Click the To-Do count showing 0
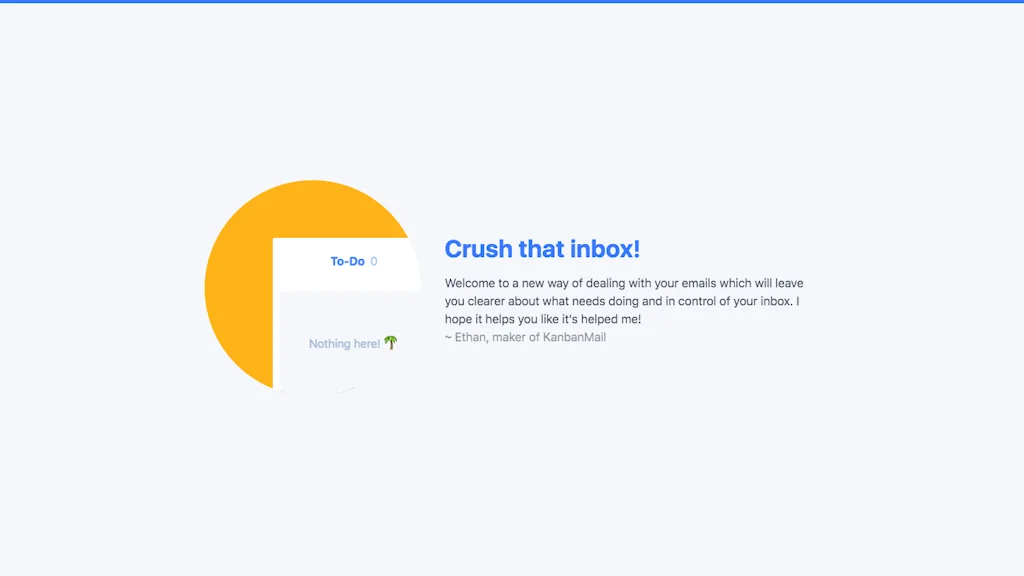Image resolution: width=1024 pixels, height=576 pixels. coord(374,262)
